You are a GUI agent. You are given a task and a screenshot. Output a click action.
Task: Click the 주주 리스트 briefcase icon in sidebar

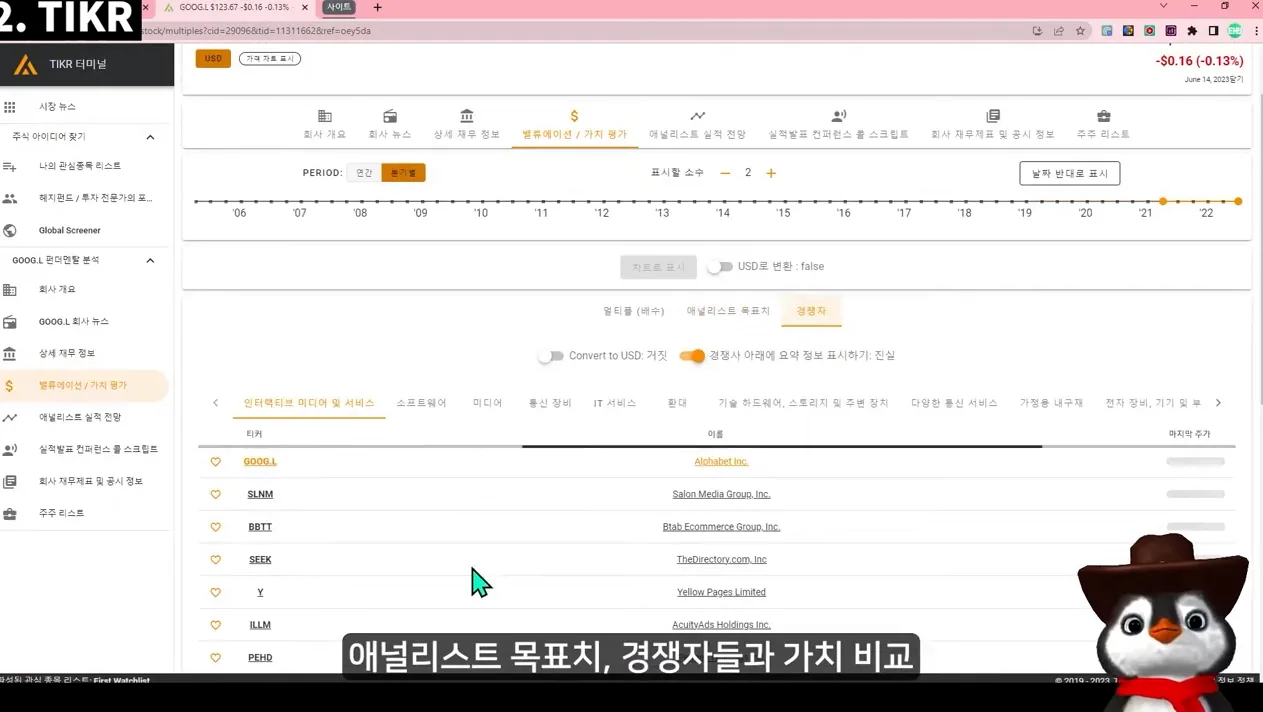[x=10, y=513]
